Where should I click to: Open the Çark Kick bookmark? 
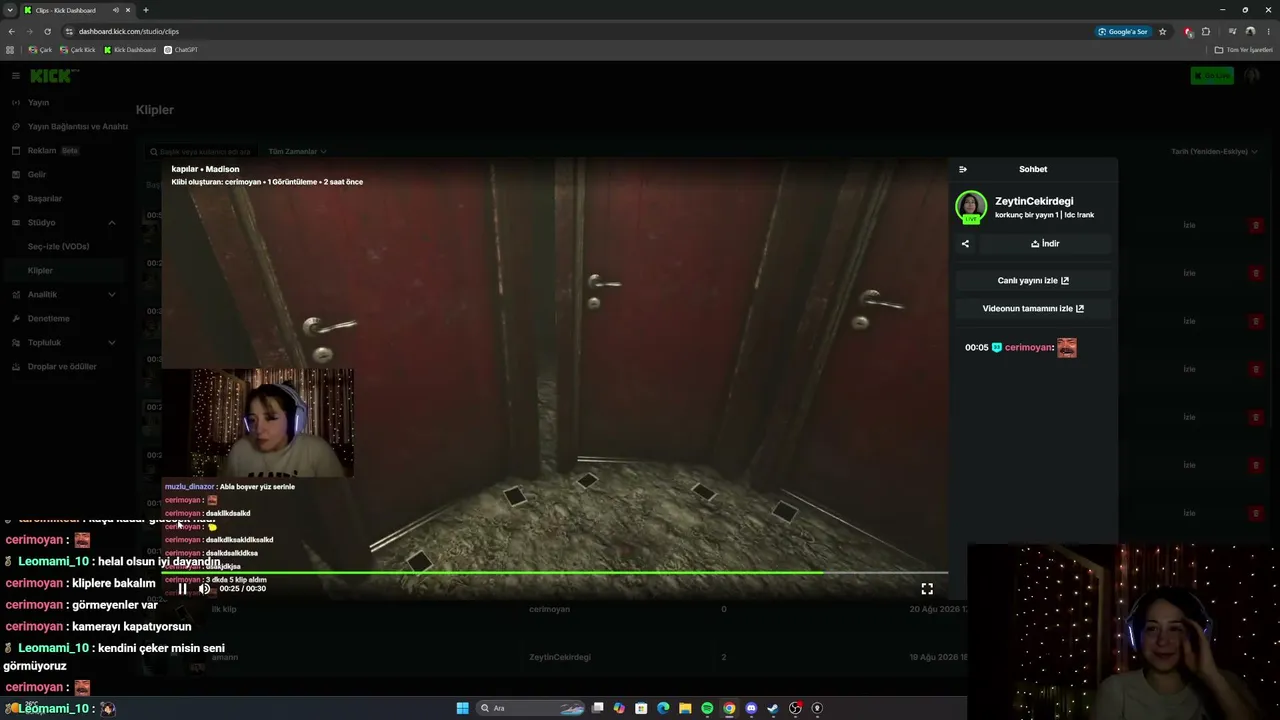[x=78, y=50]
